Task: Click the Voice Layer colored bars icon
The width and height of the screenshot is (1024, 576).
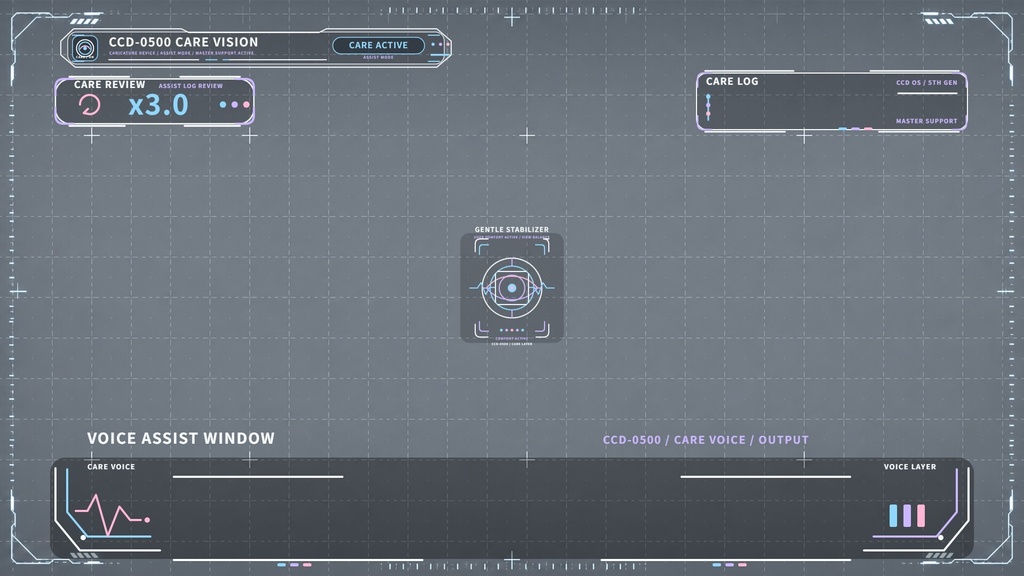Action: click(907, 515)
